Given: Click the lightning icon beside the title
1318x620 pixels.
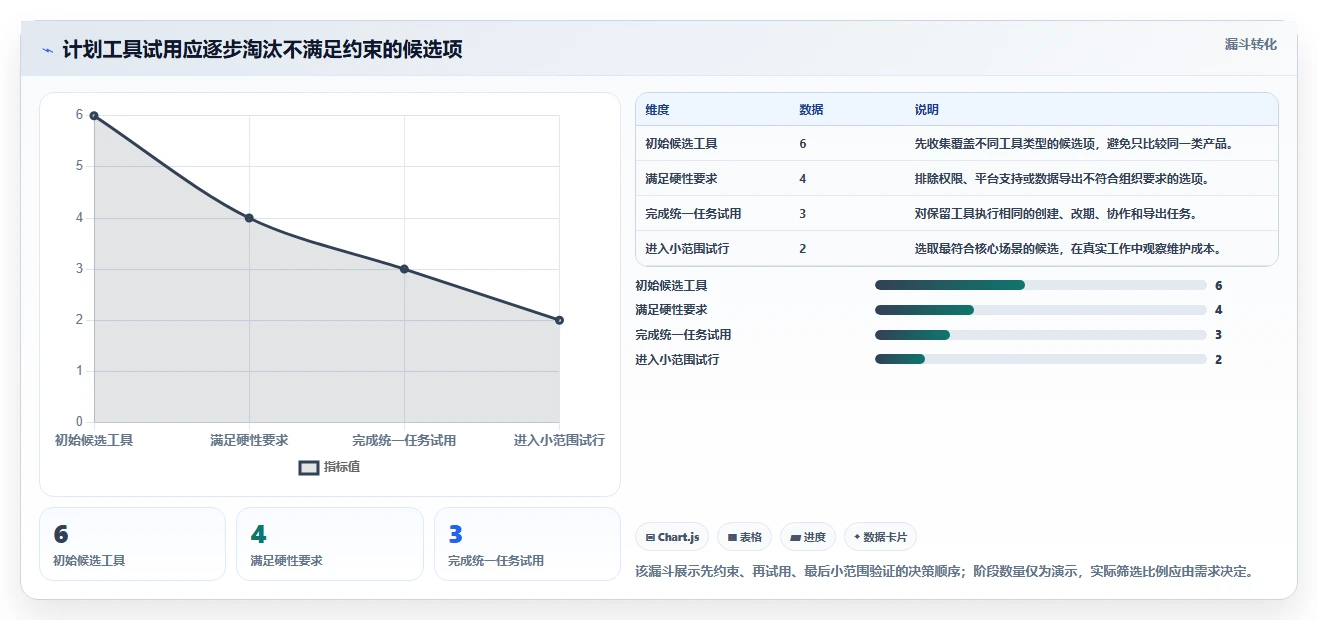Looking at the screenshot, I should (x=48, y=50).
